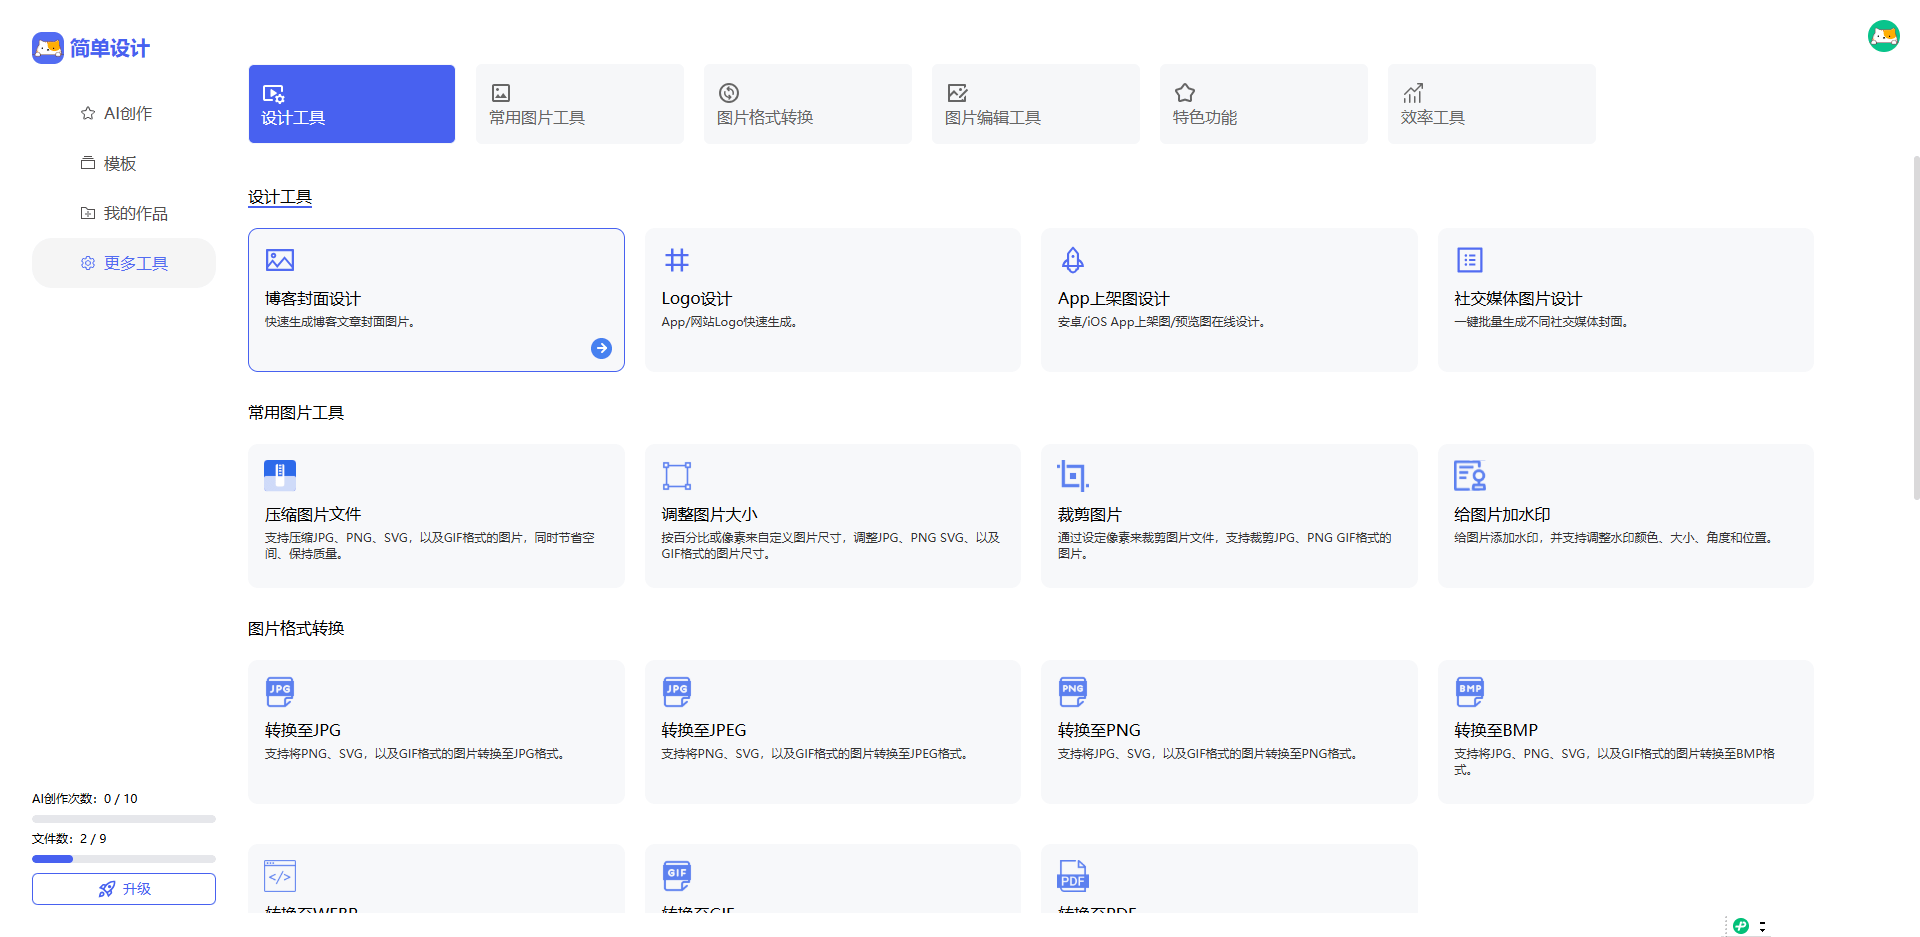This screenshot has width=1920, height=937.
Task: Click the 转换至PNG file icon
Action: (x=1073, y=691)
